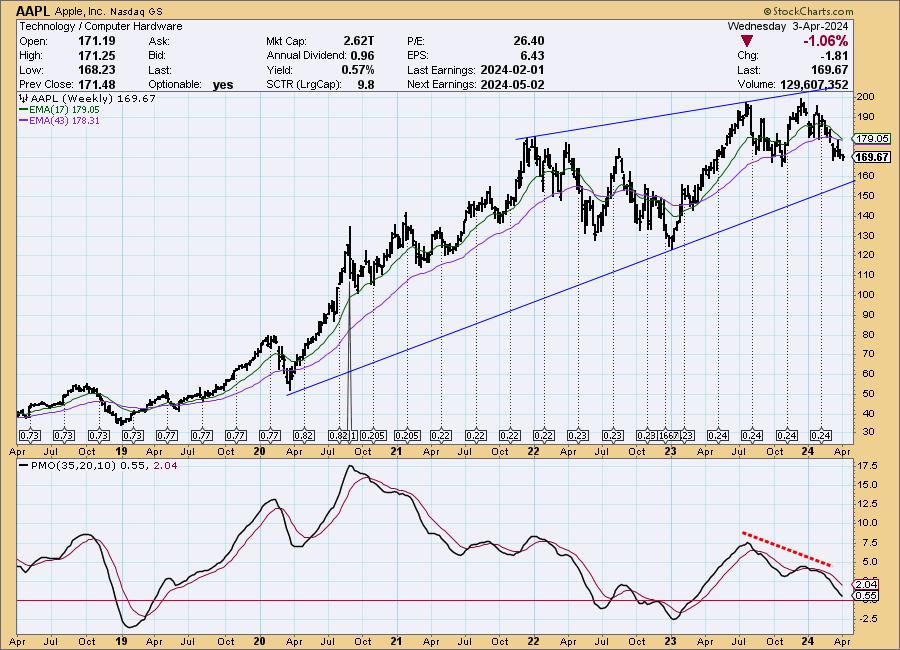Click year '23' on the PMO panel time axis

click(670, 641)
